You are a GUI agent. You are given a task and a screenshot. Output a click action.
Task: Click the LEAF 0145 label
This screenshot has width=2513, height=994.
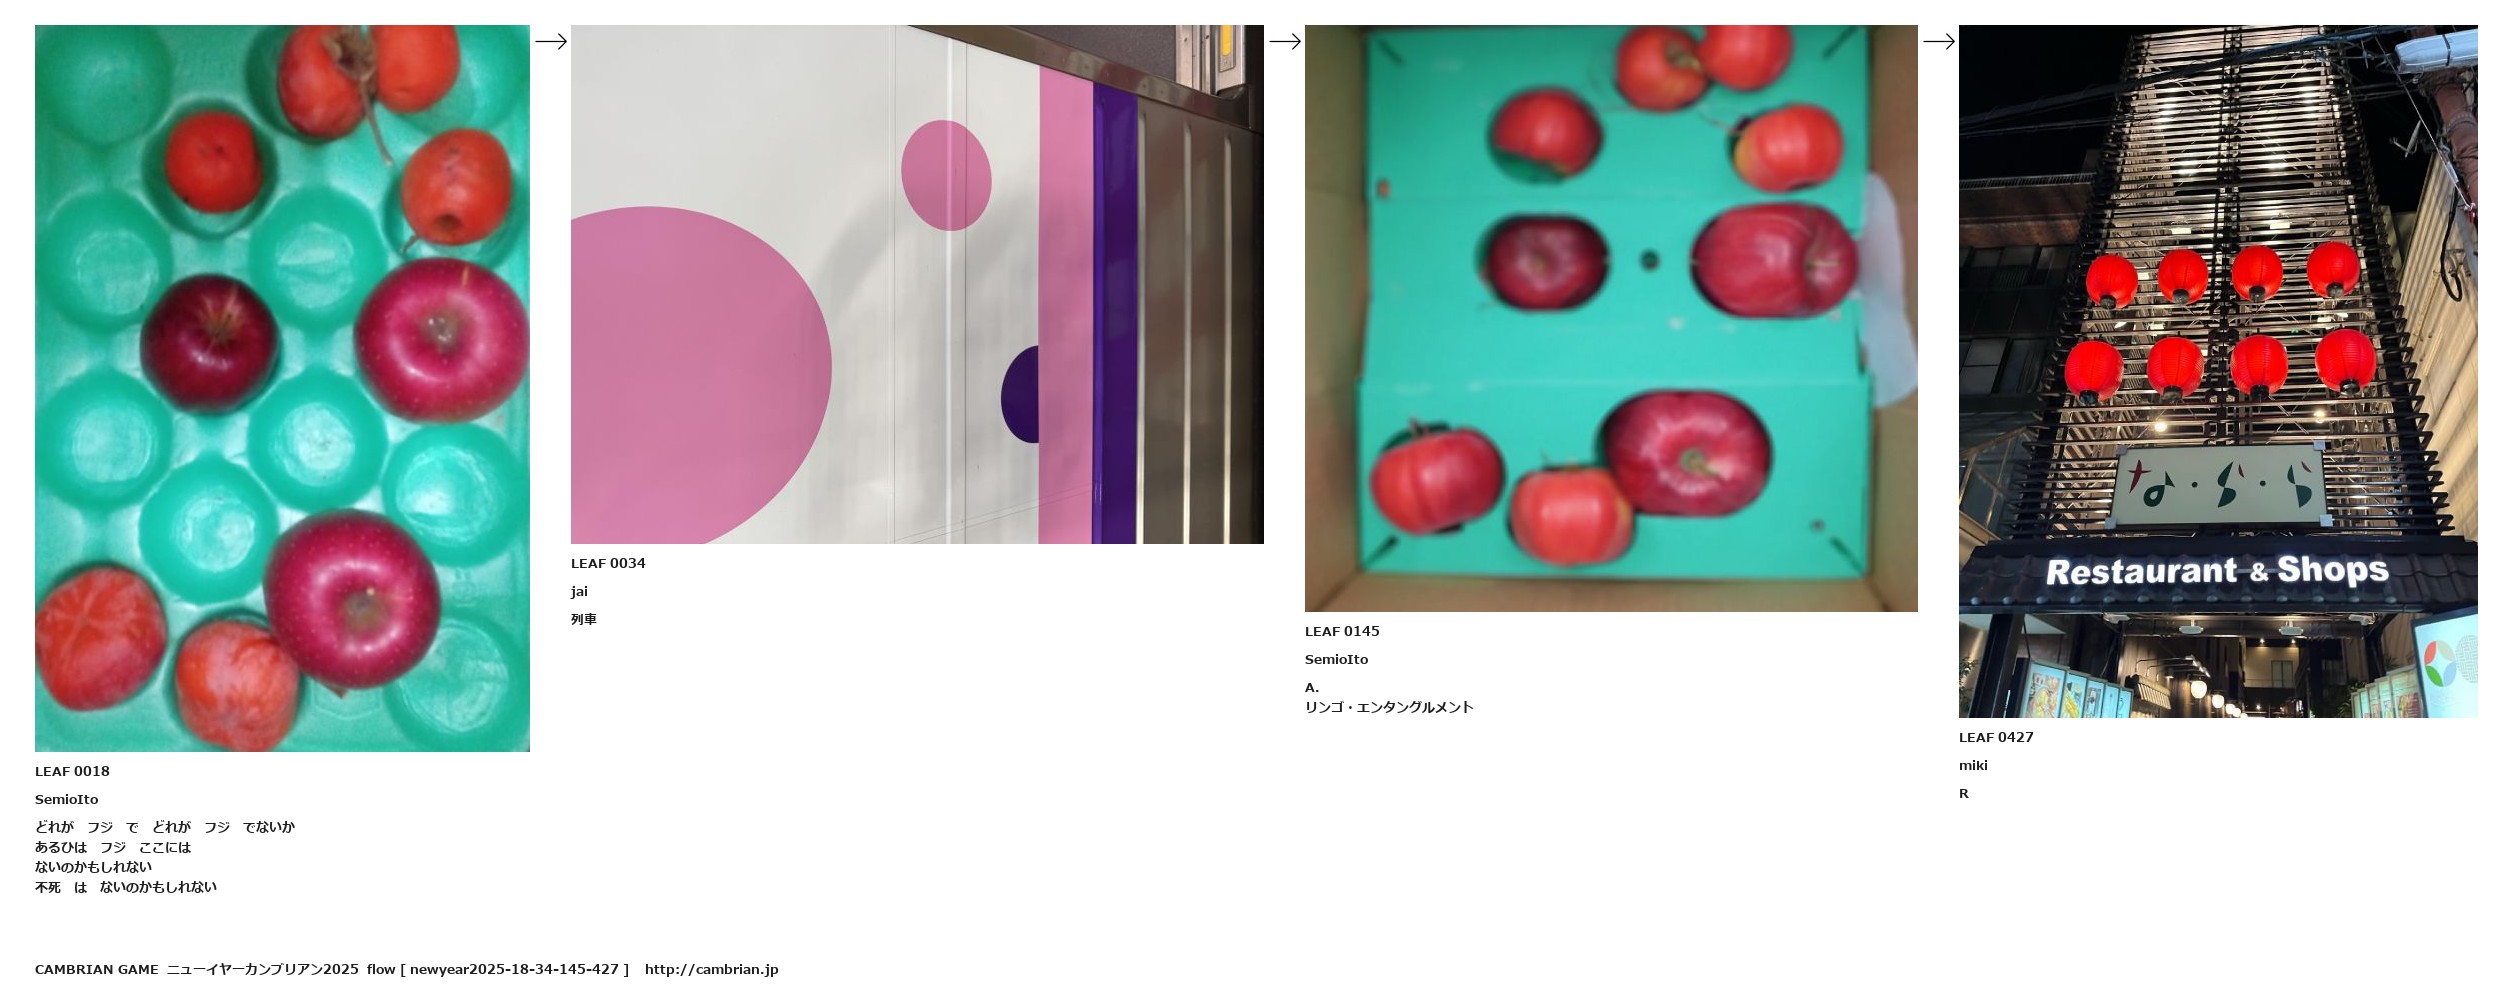pos(1342,631)
